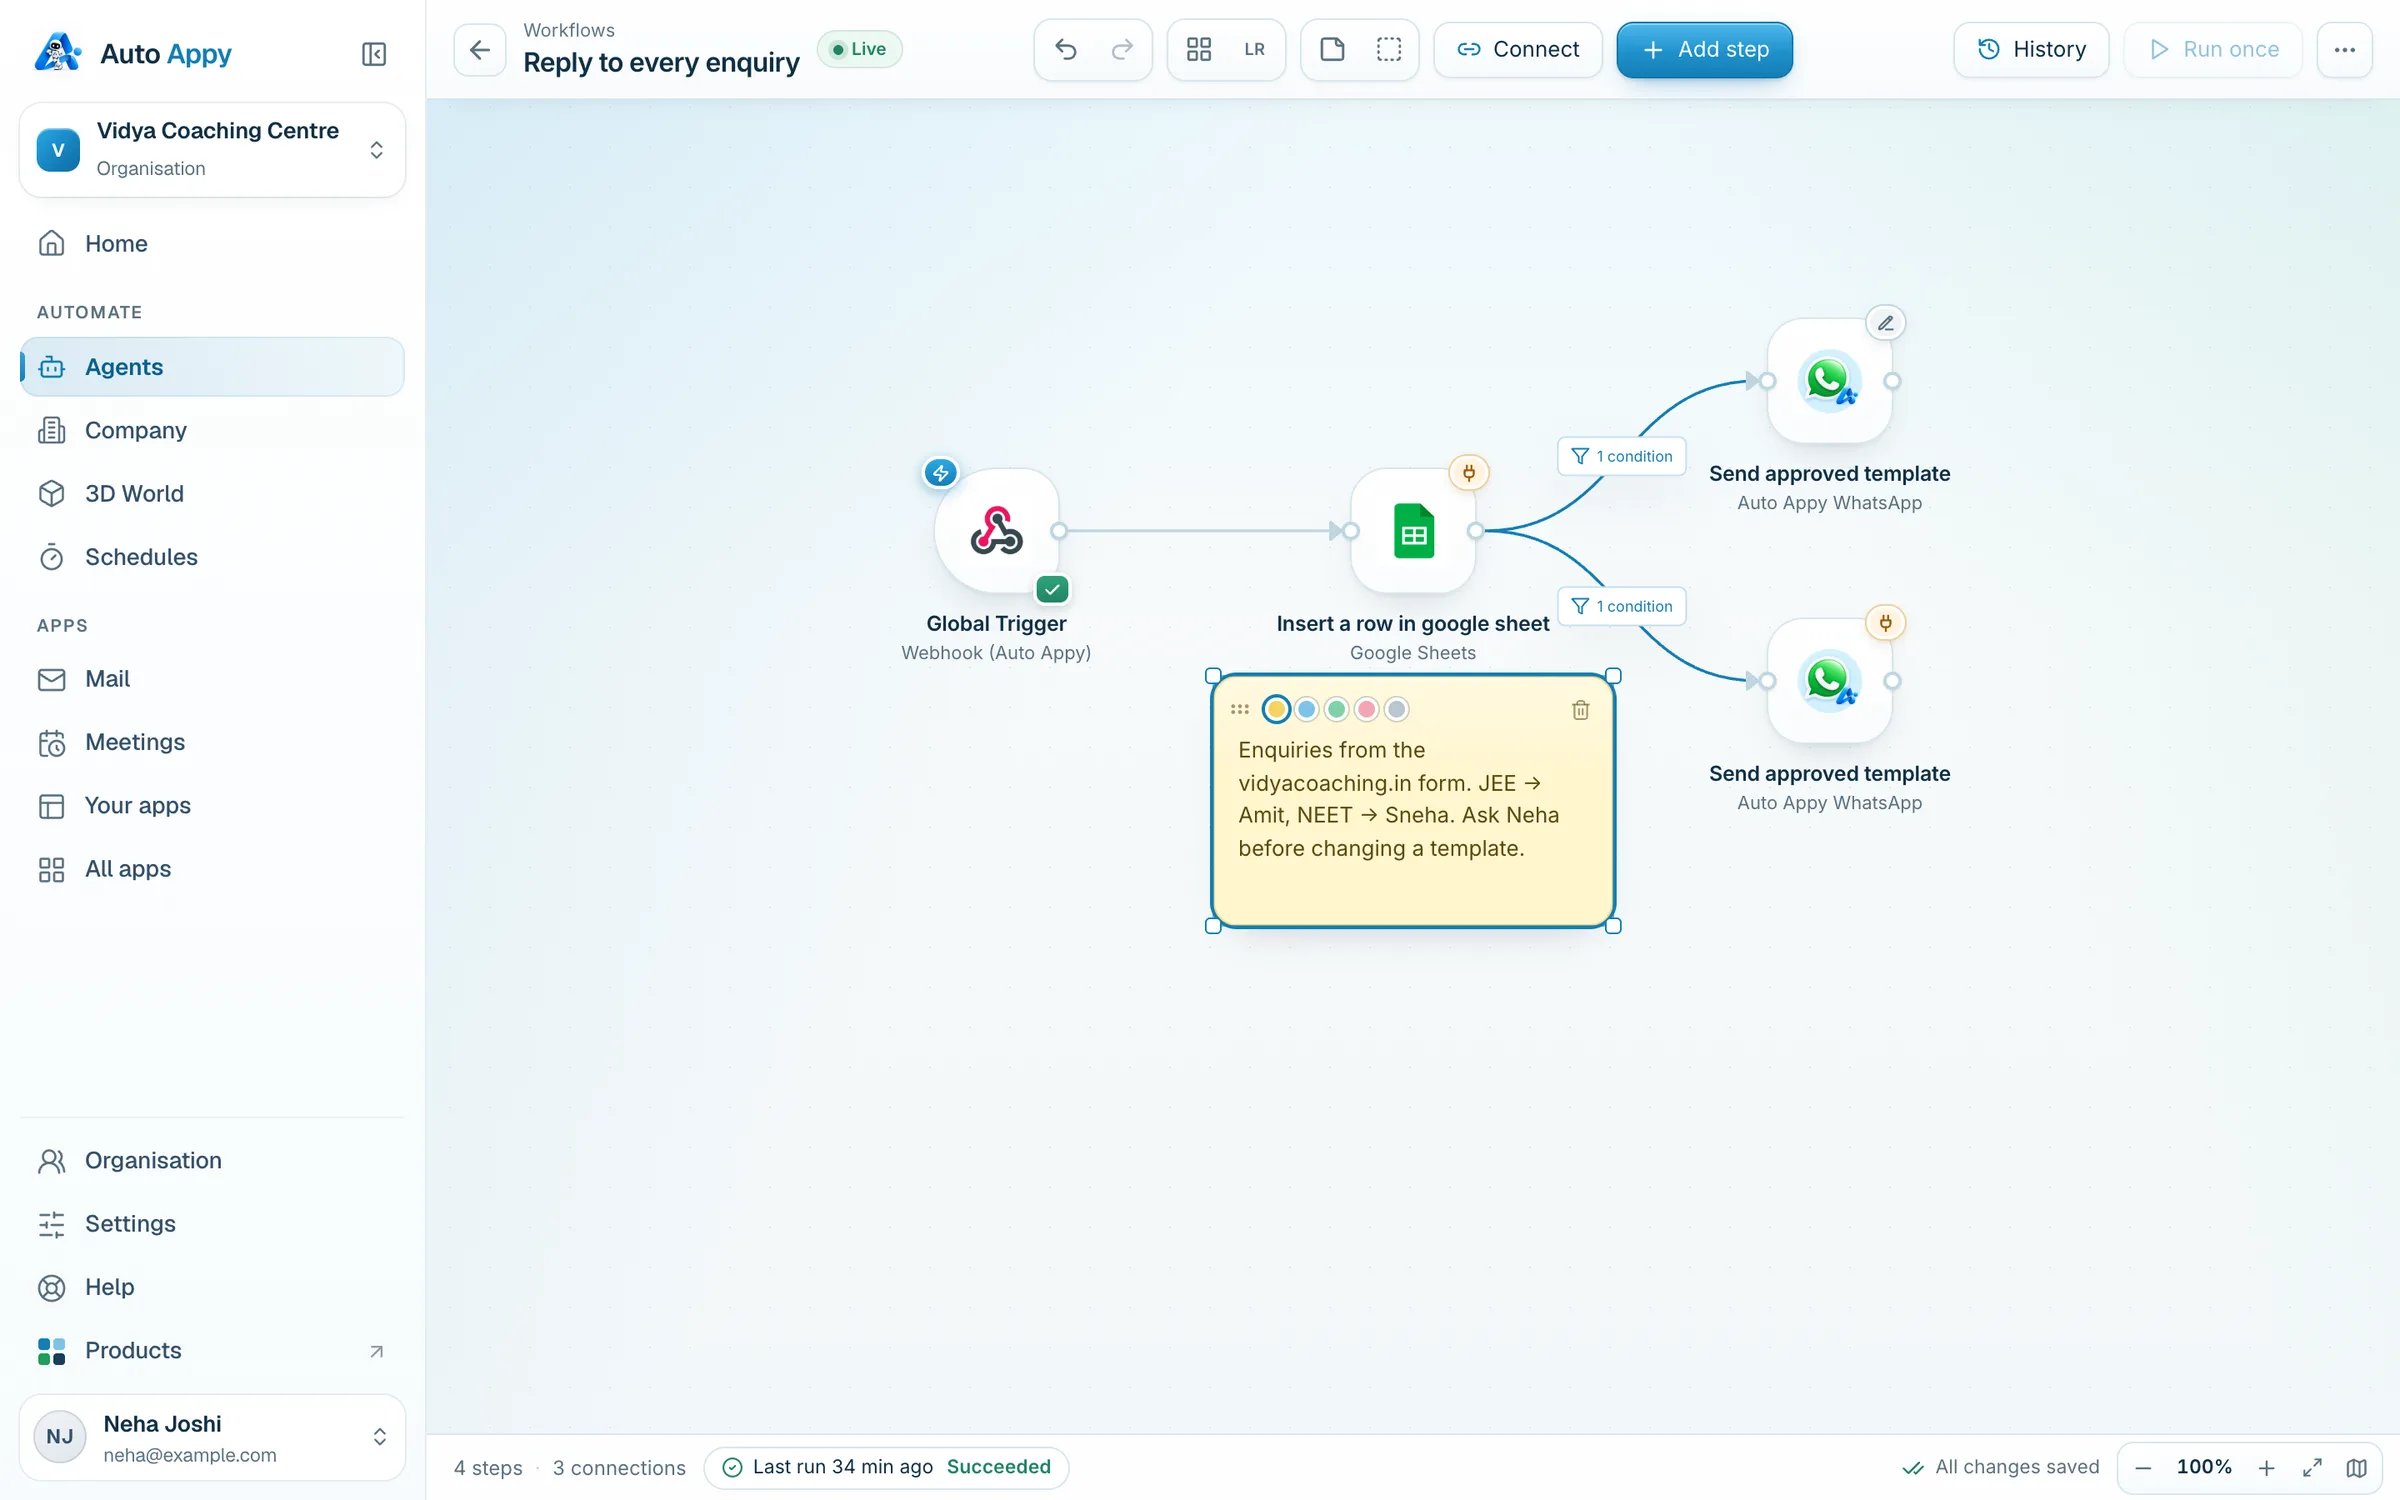Redo the canvas change
The width and height of the screenshot is (2400, 1500).
coord(1122,50)
